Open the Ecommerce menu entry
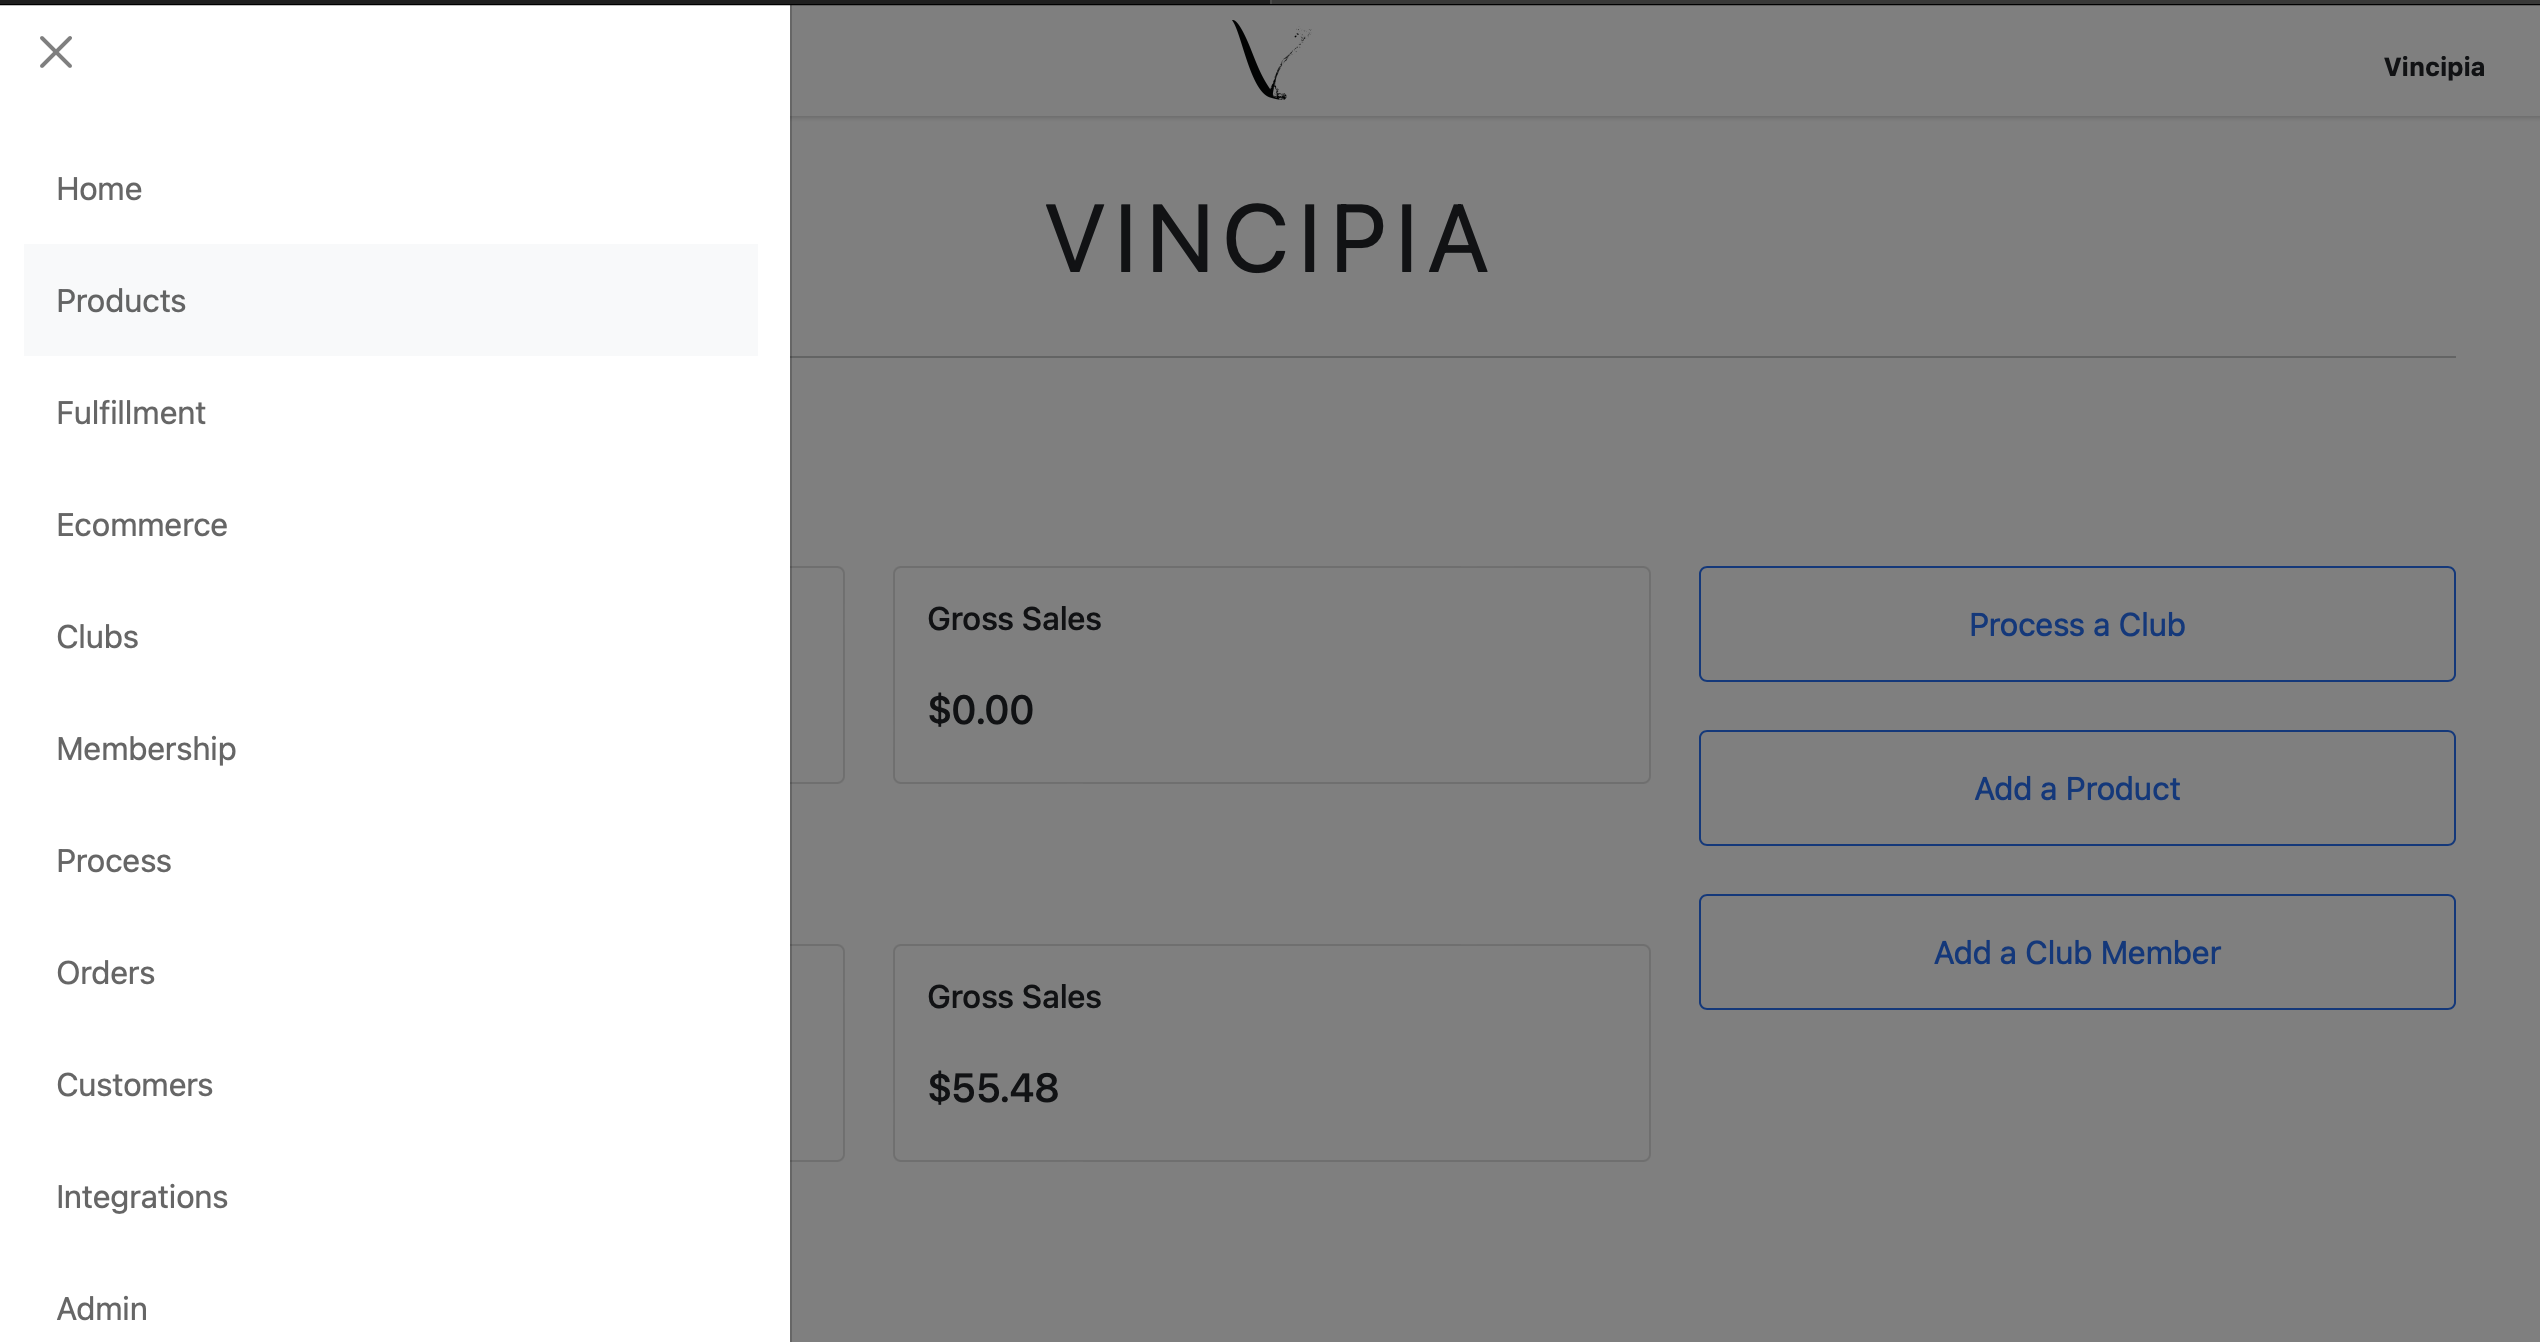This screenshot has height=1342, width=2540. [x=391, y=524]
